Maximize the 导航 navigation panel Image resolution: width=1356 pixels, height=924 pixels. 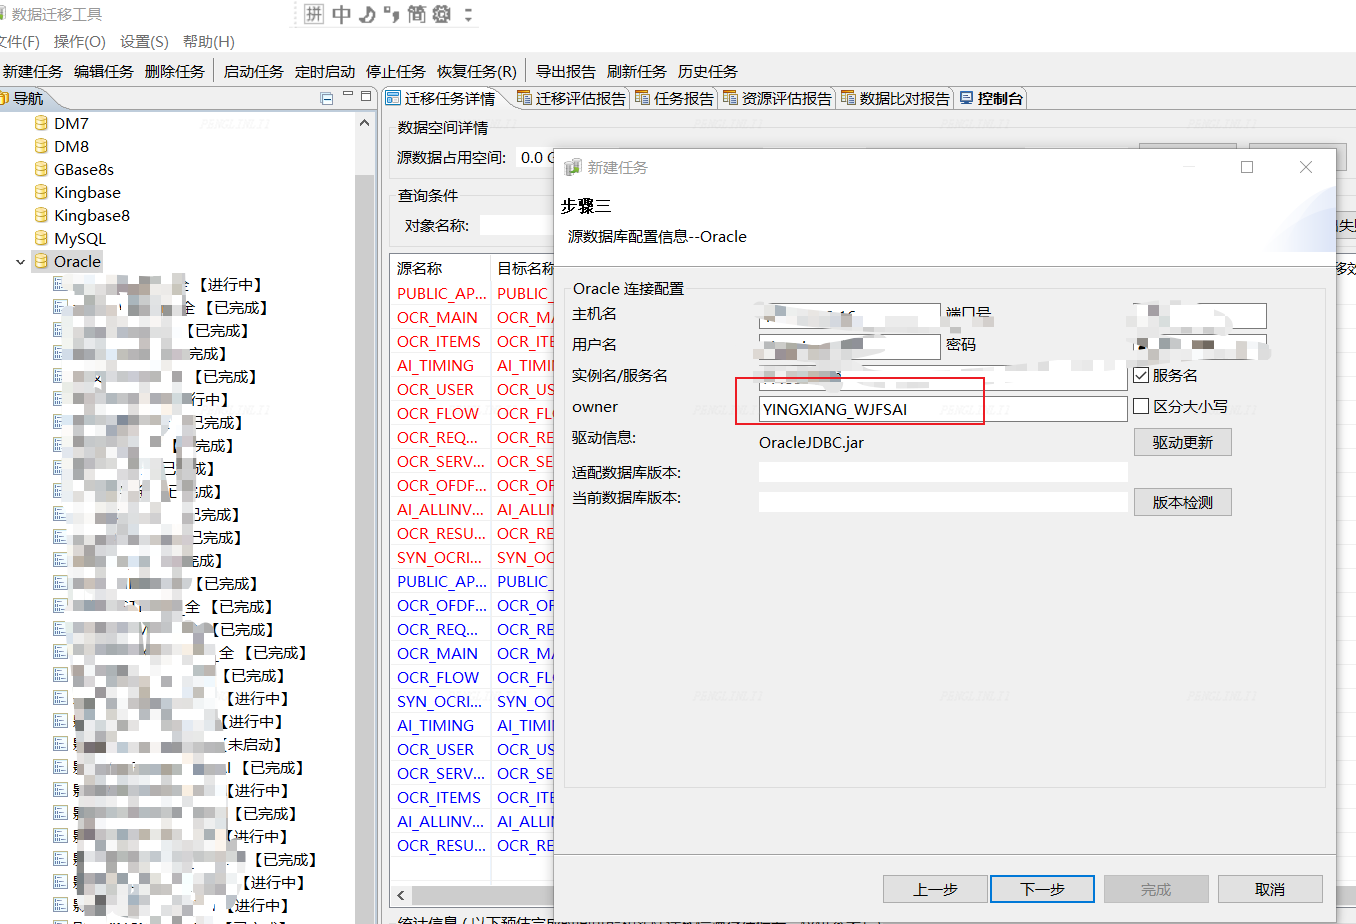(x=365, y=96)
